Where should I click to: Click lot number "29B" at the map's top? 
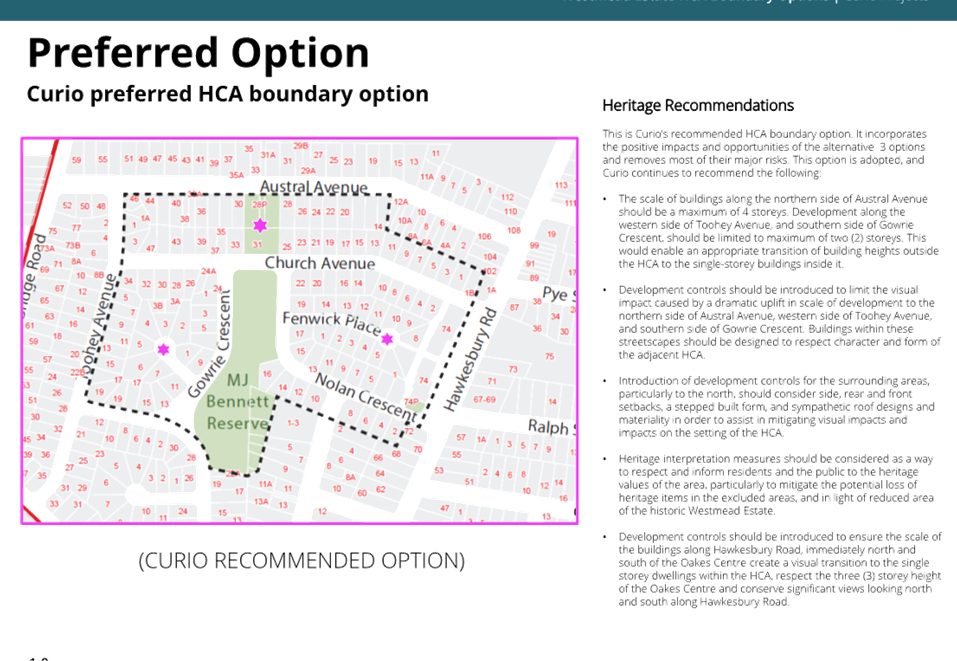click(300, 146)
